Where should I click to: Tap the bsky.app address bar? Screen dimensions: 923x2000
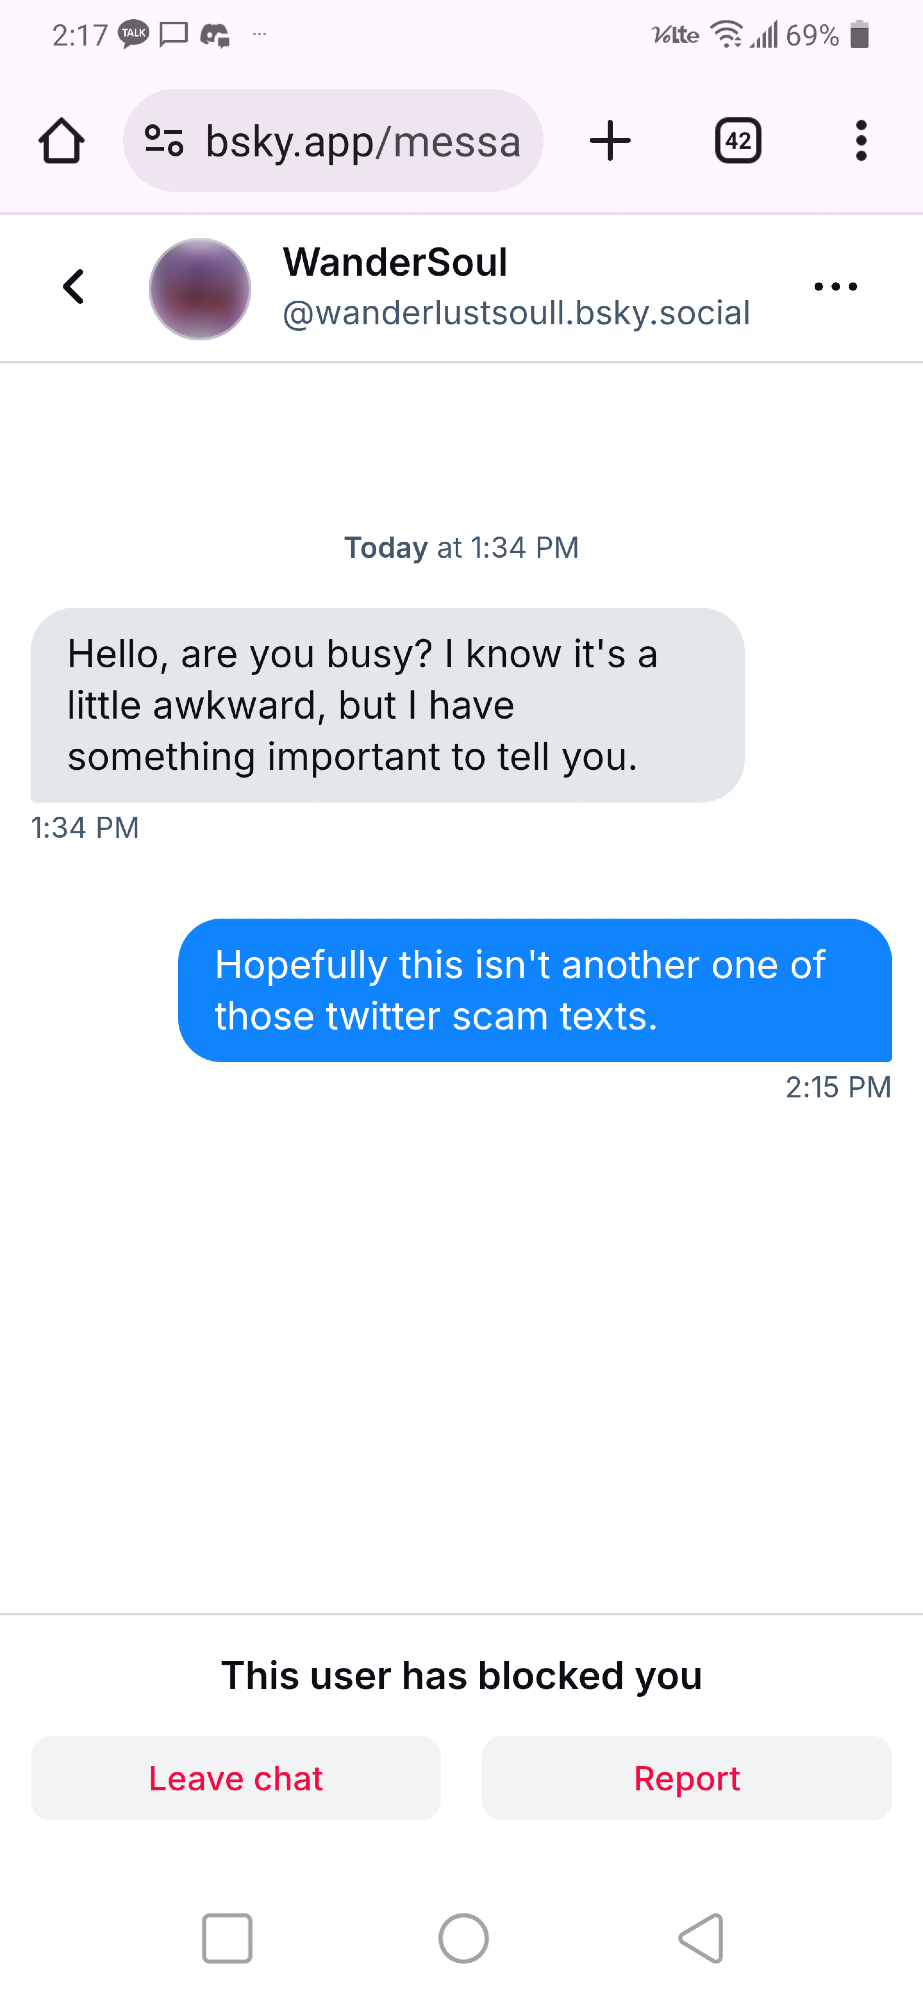pyautogui.click(x=362, y=141)
